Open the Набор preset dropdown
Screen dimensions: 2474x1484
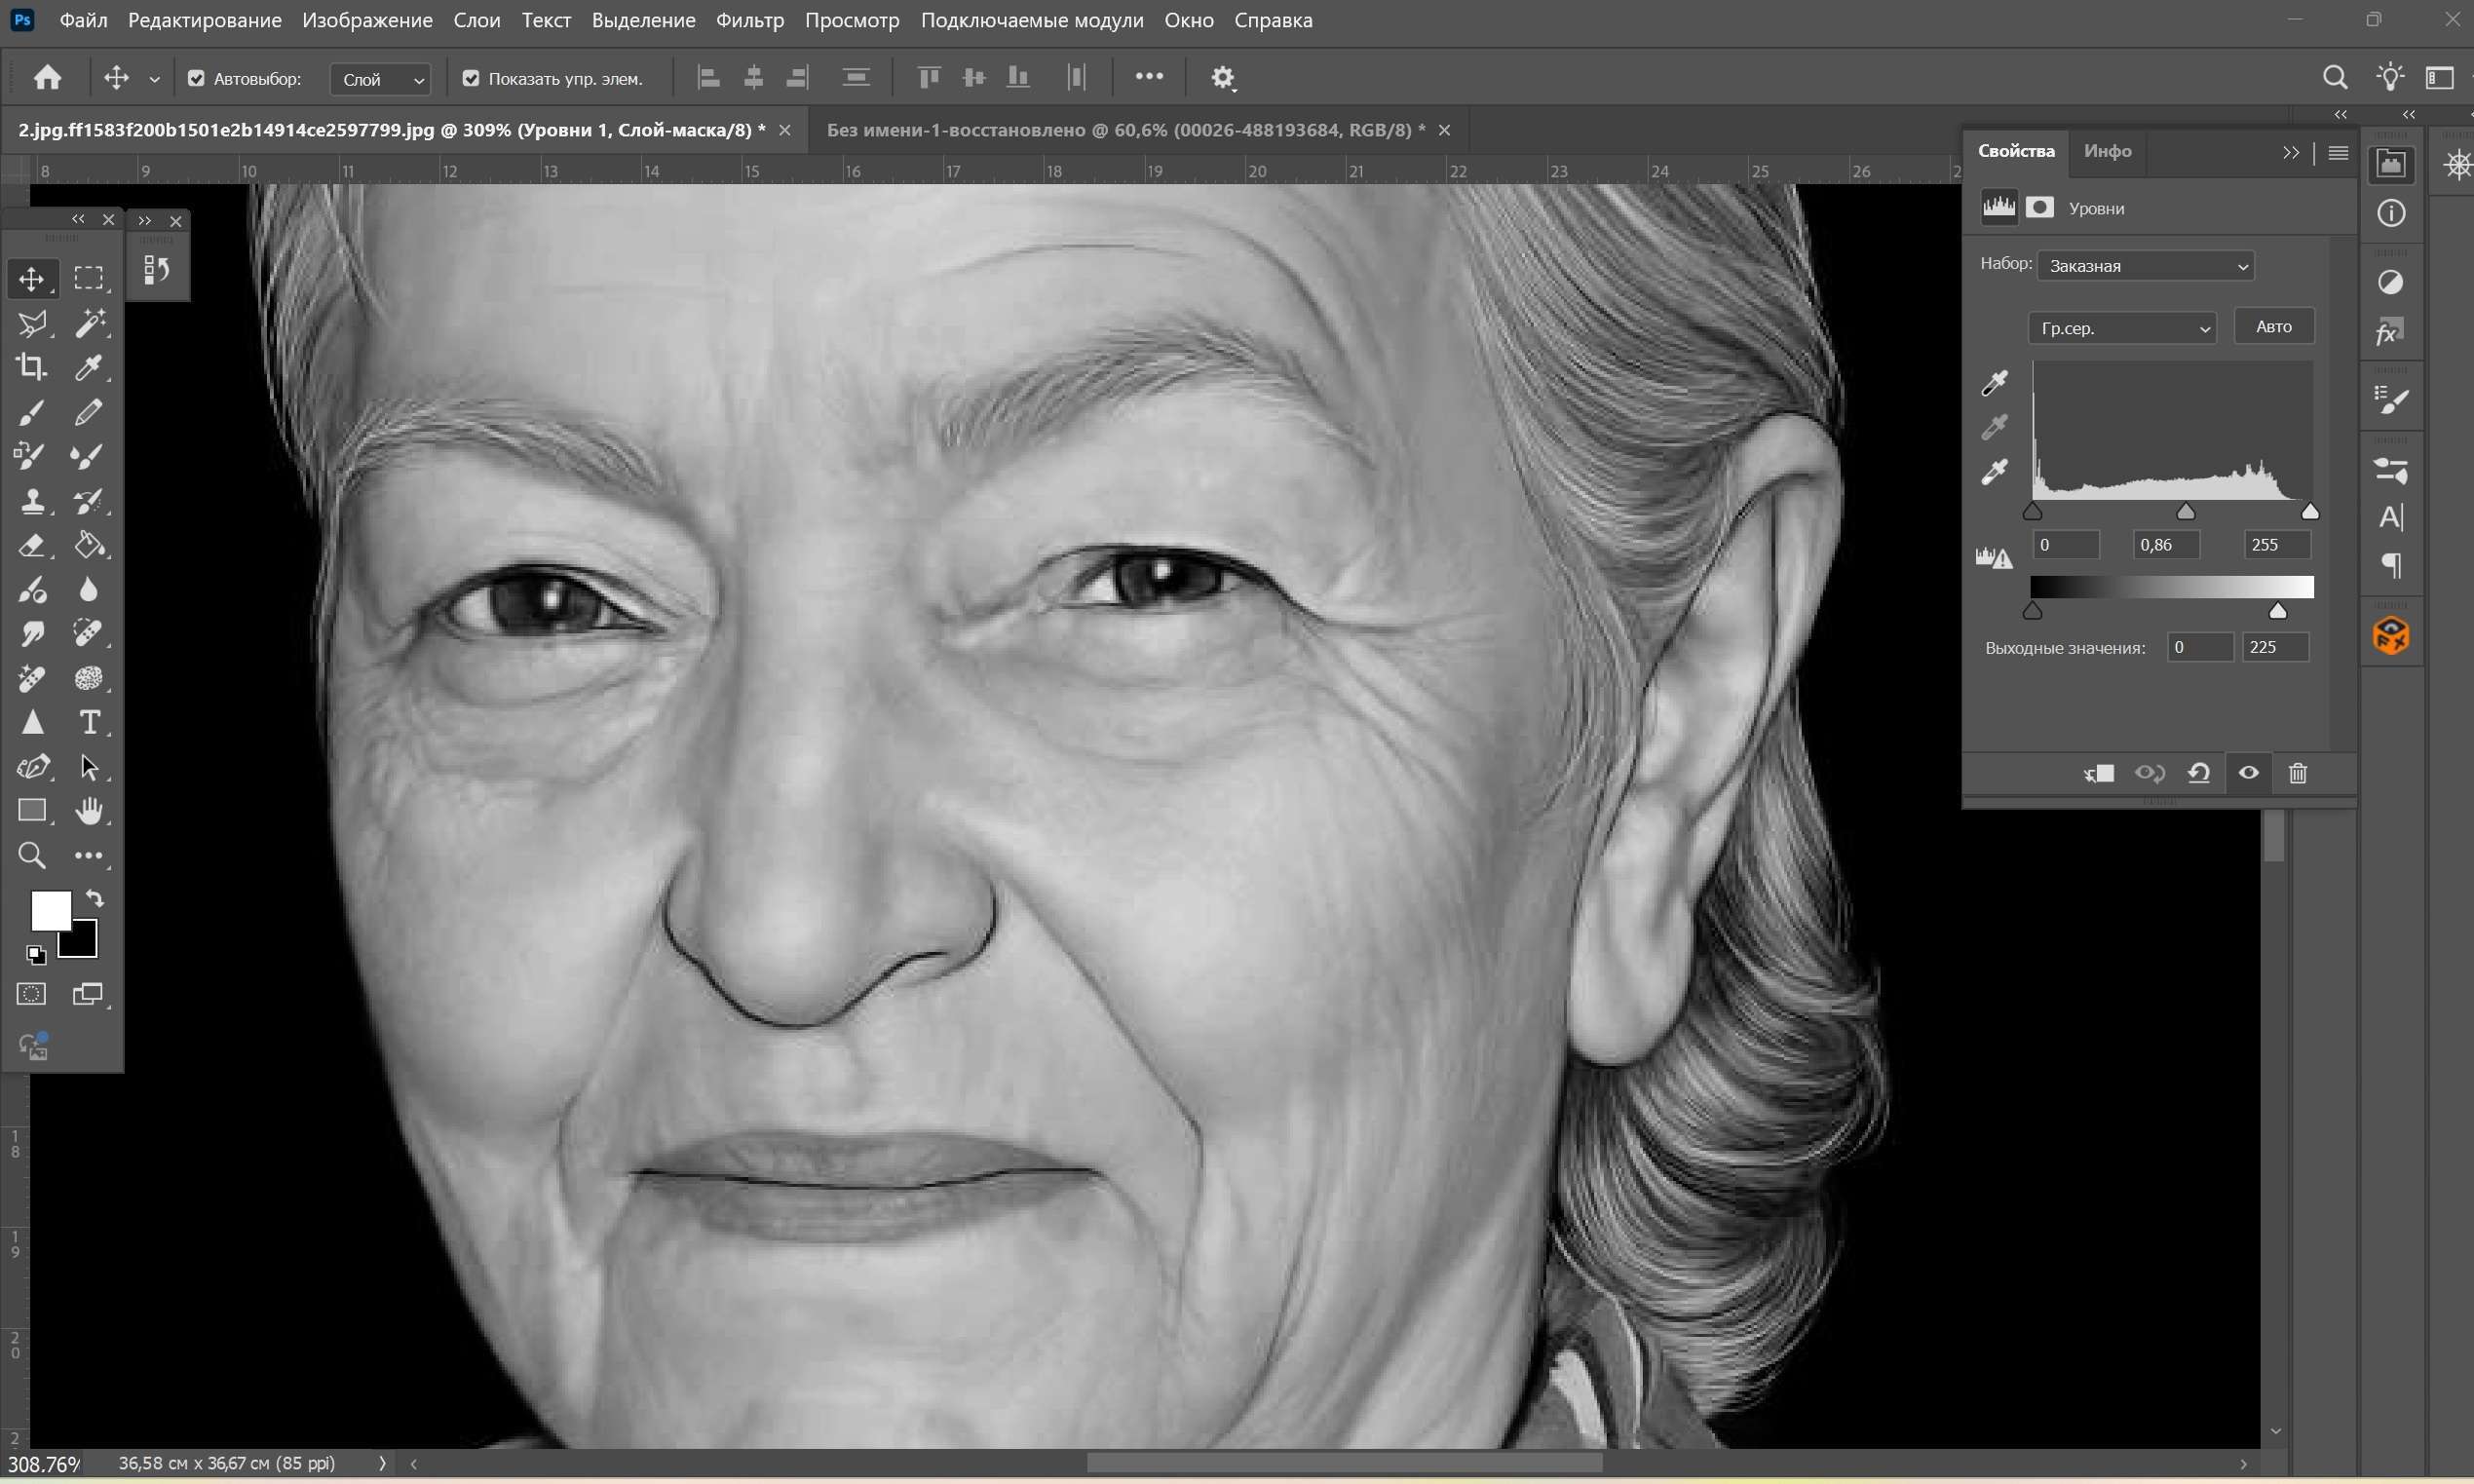click(2145, 266)
